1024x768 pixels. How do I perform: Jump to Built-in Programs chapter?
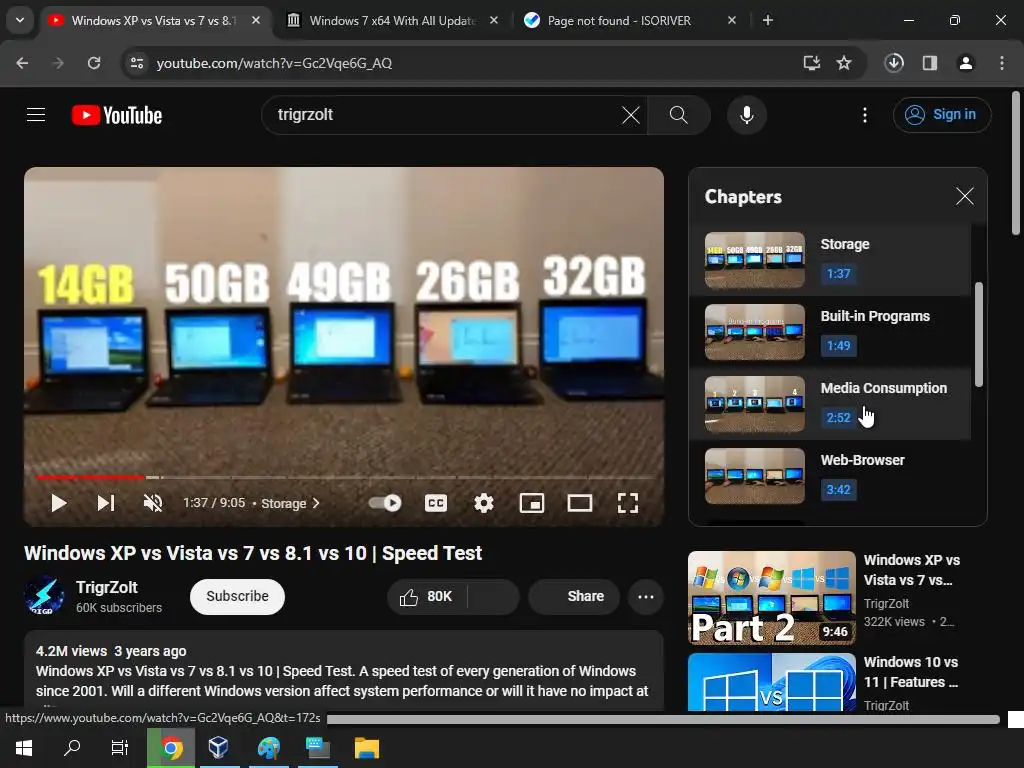(829, 332)
